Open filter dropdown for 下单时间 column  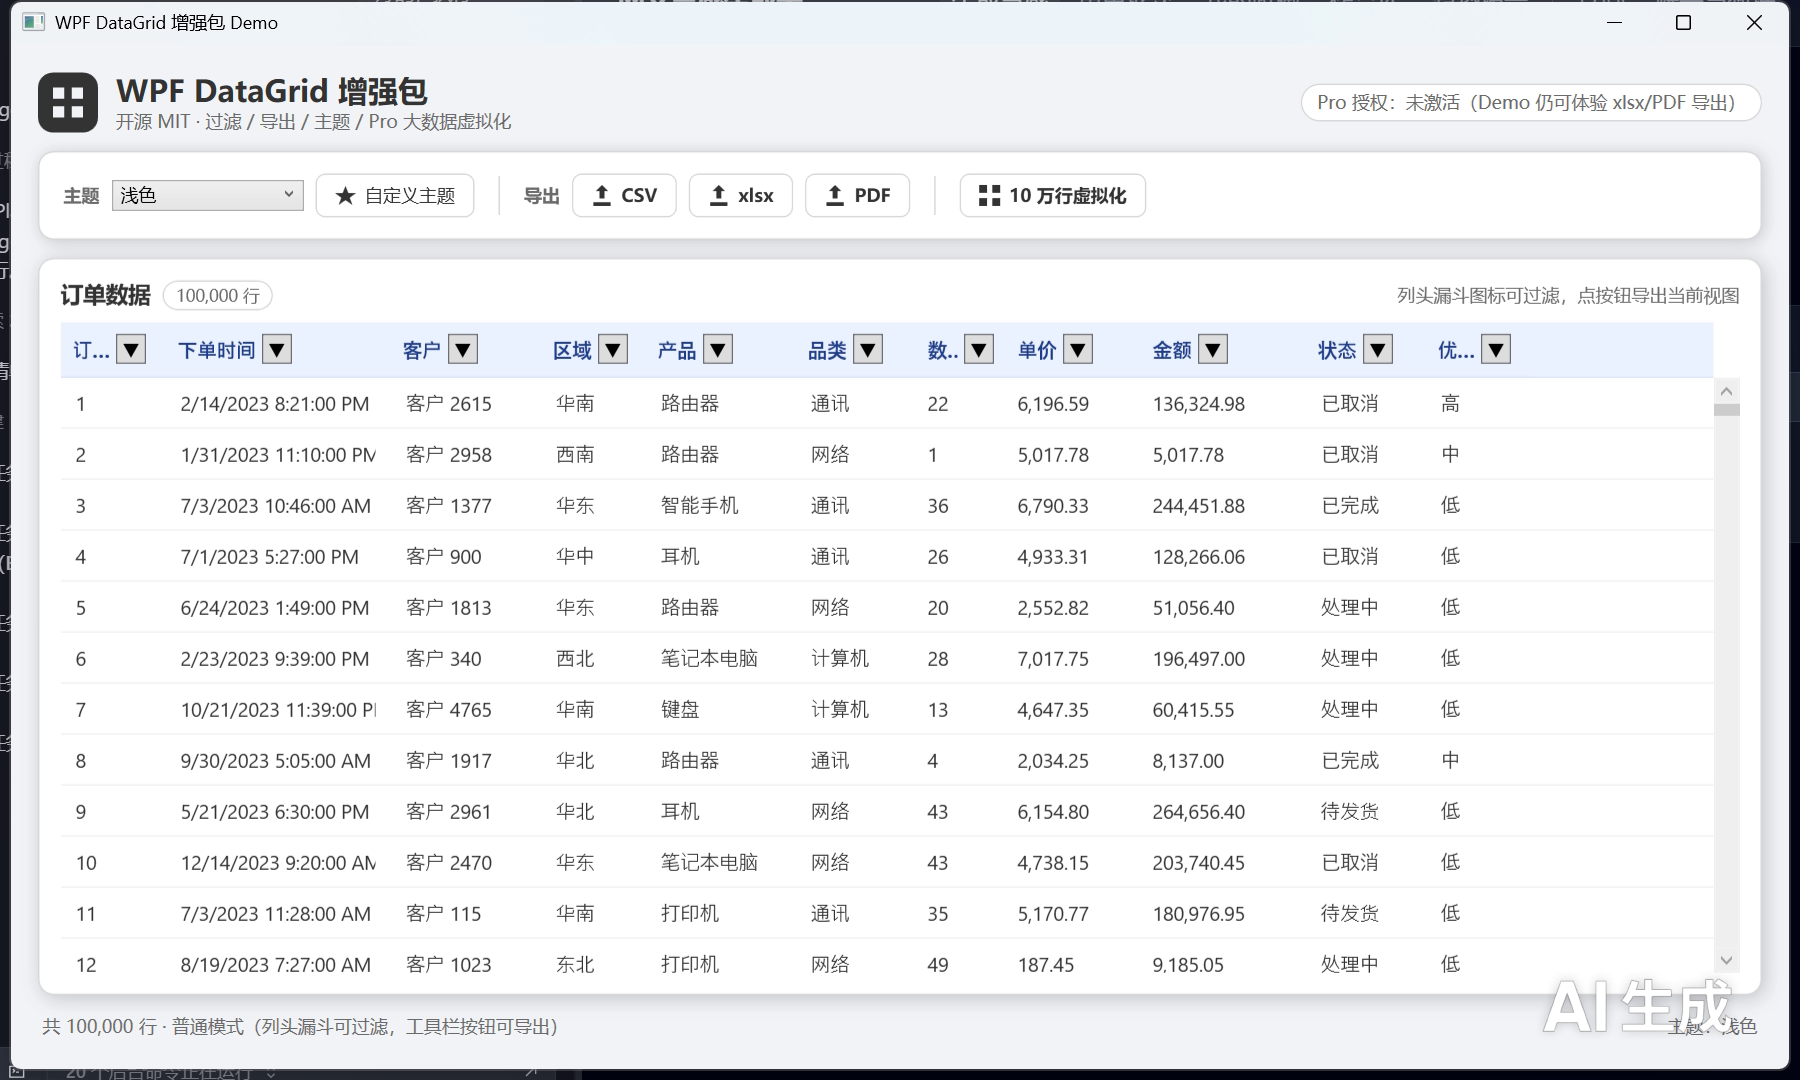(x=277, y=350)
